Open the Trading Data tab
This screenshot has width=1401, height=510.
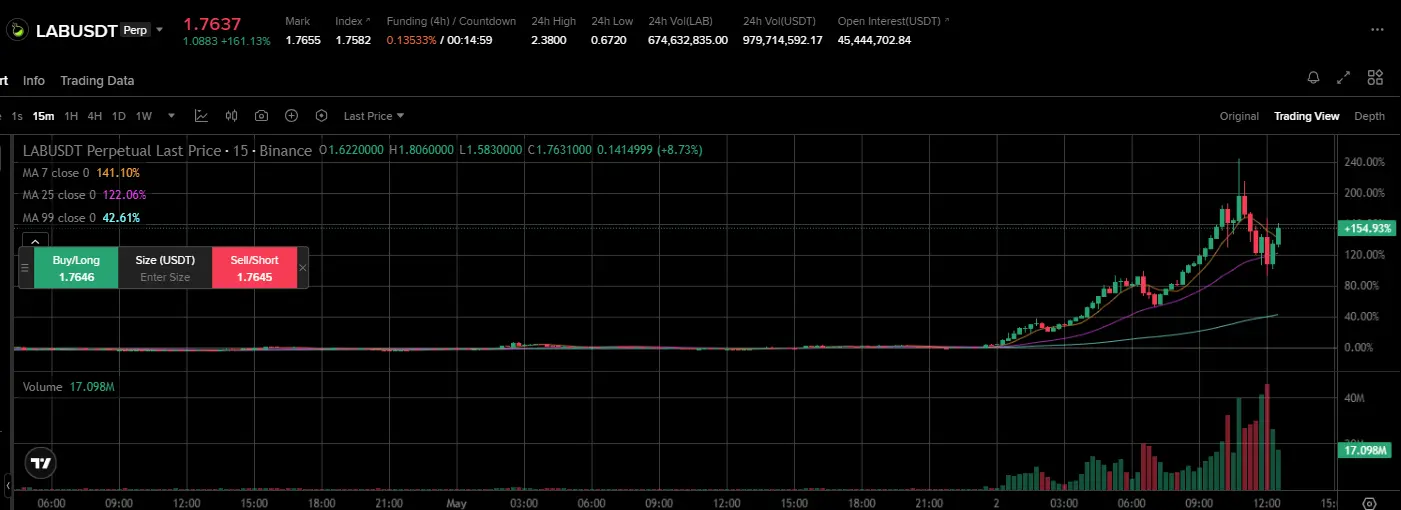pos(97,80)
